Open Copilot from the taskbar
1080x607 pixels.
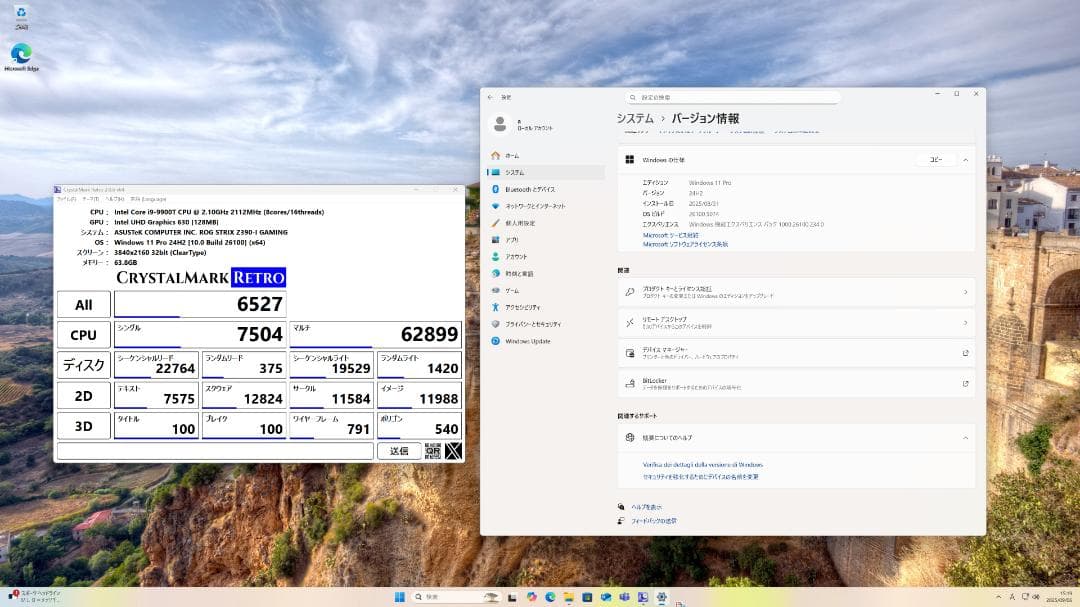tap(531, 597)
